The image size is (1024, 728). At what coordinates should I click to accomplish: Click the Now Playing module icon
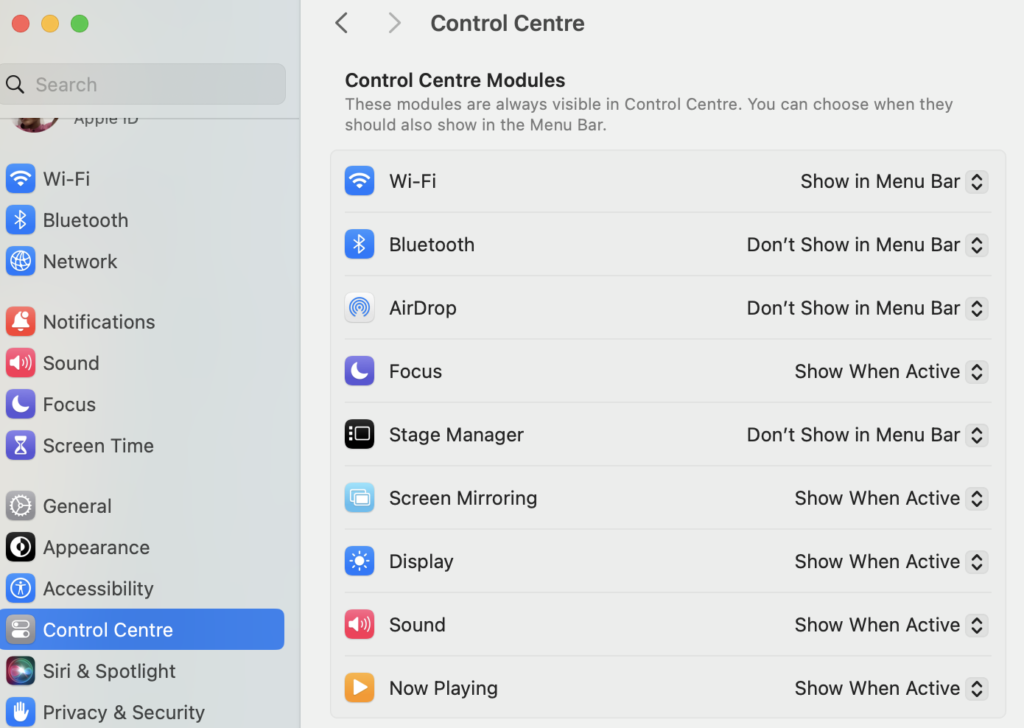click(359, 688)
